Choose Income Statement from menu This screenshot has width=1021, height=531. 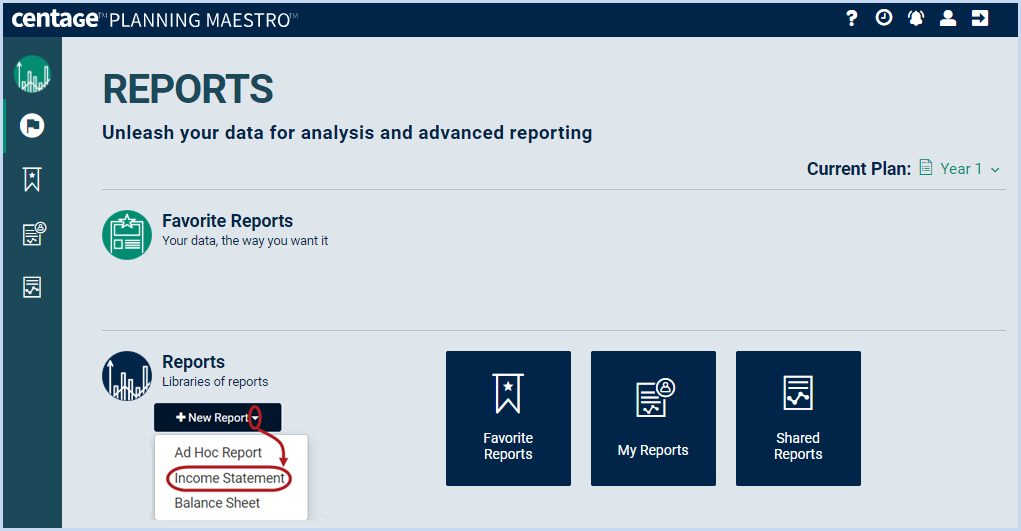(x=229, y=478)
